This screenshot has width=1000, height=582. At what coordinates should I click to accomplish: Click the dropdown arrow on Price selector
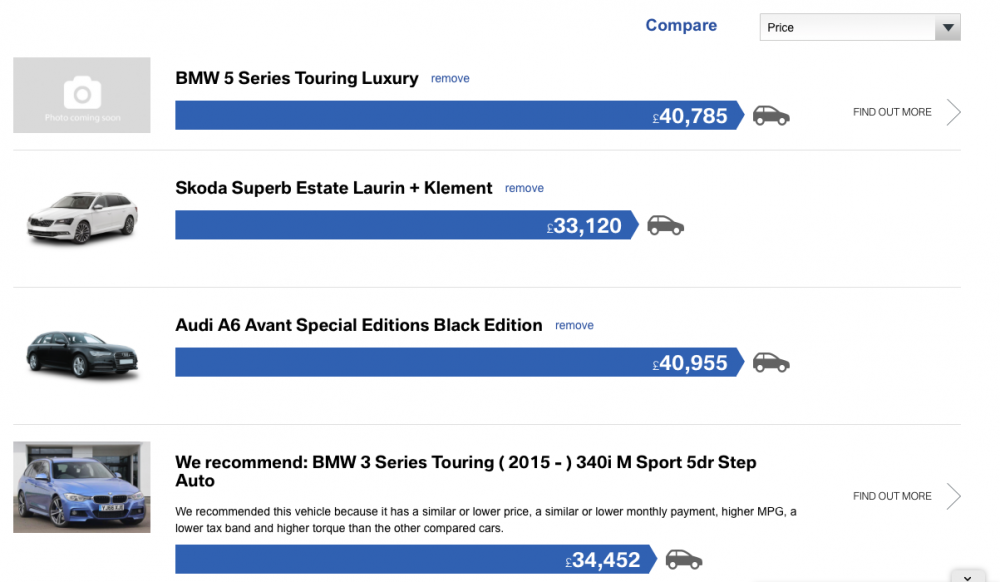tap(948, 27)
